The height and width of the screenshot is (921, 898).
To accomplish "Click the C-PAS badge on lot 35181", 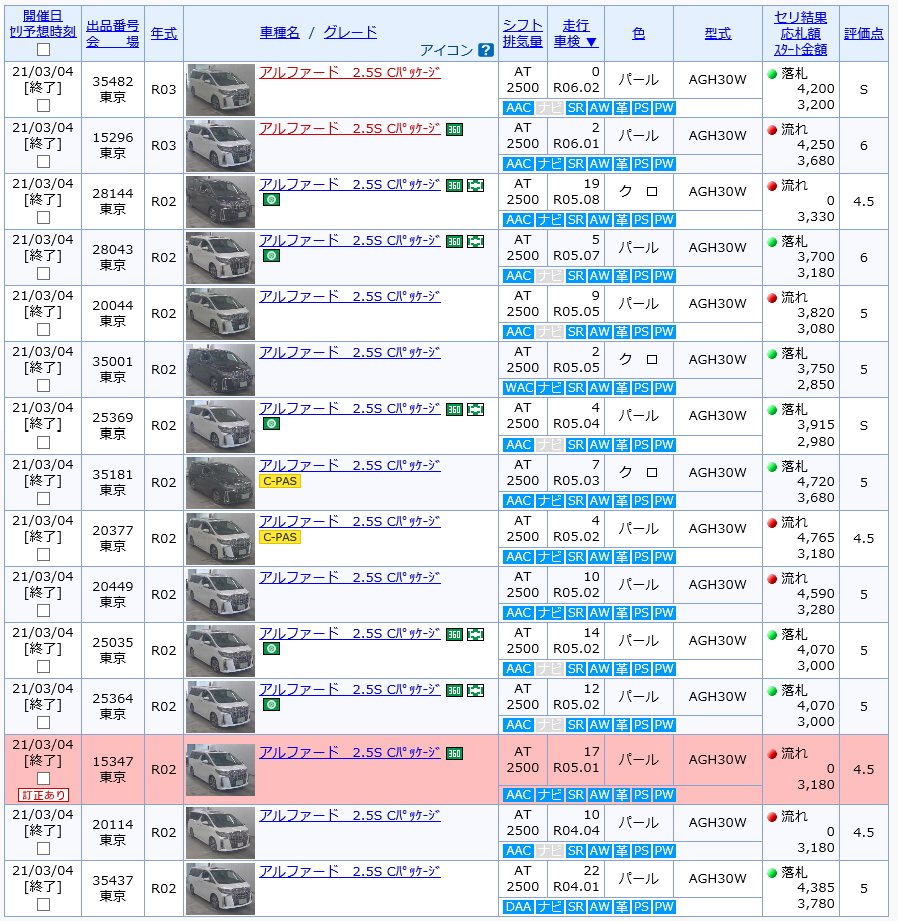I will [x=280, y=481].
